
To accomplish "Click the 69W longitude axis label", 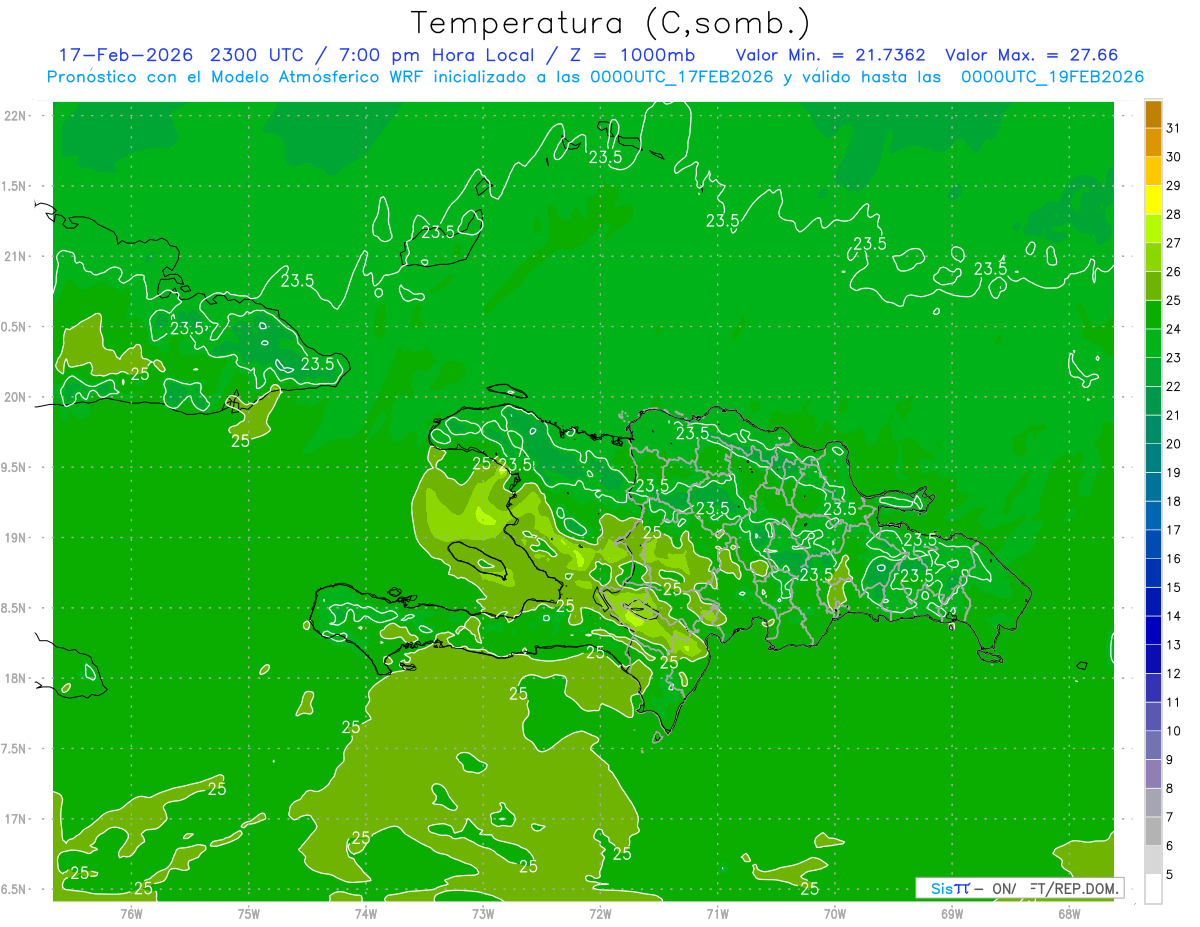I will pyautogui.click(x=952, y=914).
